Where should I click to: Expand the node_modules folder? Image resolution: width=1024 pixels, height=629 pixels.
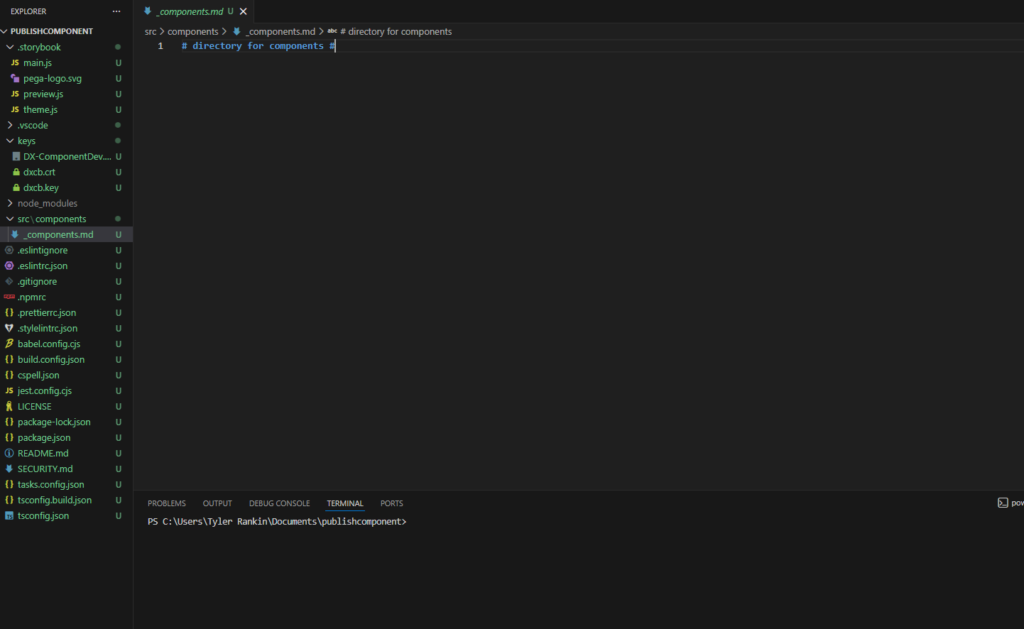pos(10,203)
